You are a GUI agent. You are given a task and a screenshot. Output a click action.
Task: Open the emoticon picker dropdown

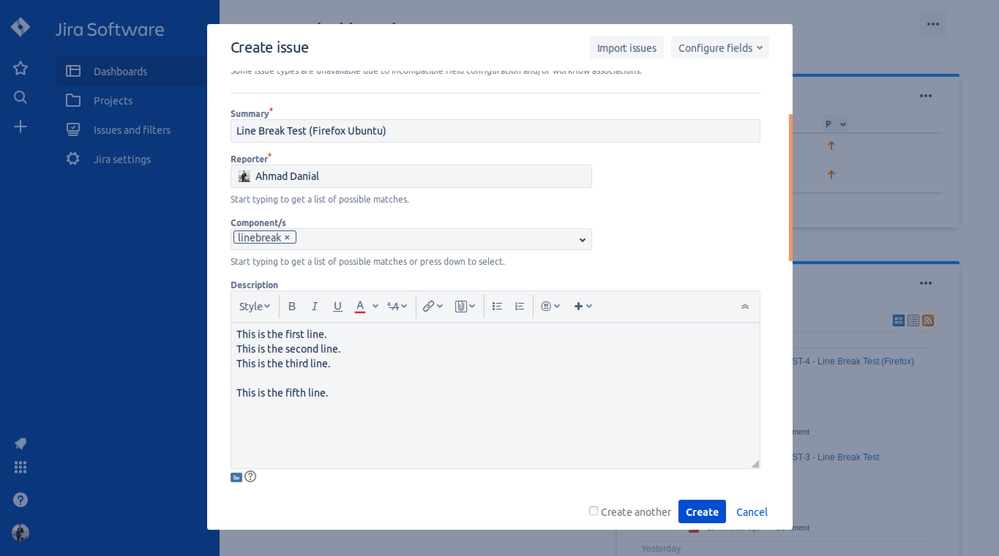550,306
